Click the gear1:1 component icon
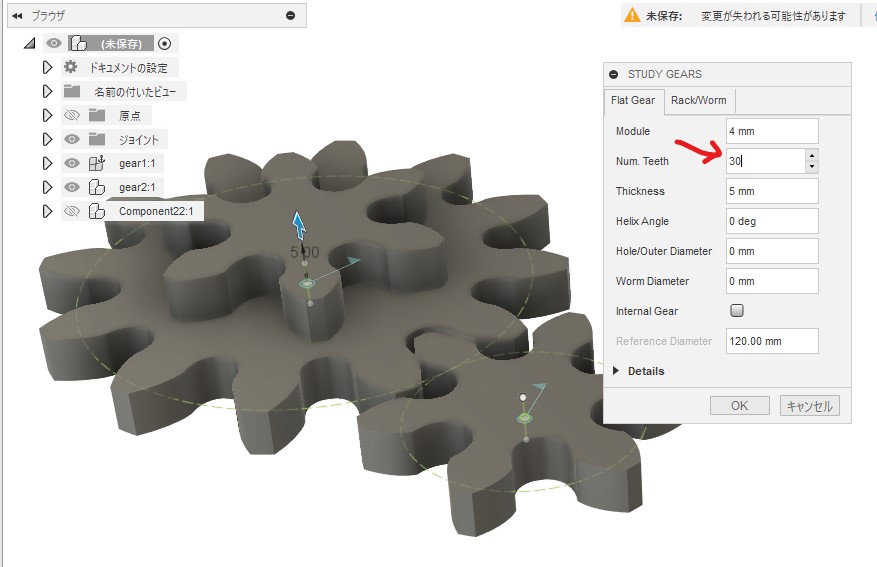The width and height of the screenshot is (877, 567). (97, 163)
